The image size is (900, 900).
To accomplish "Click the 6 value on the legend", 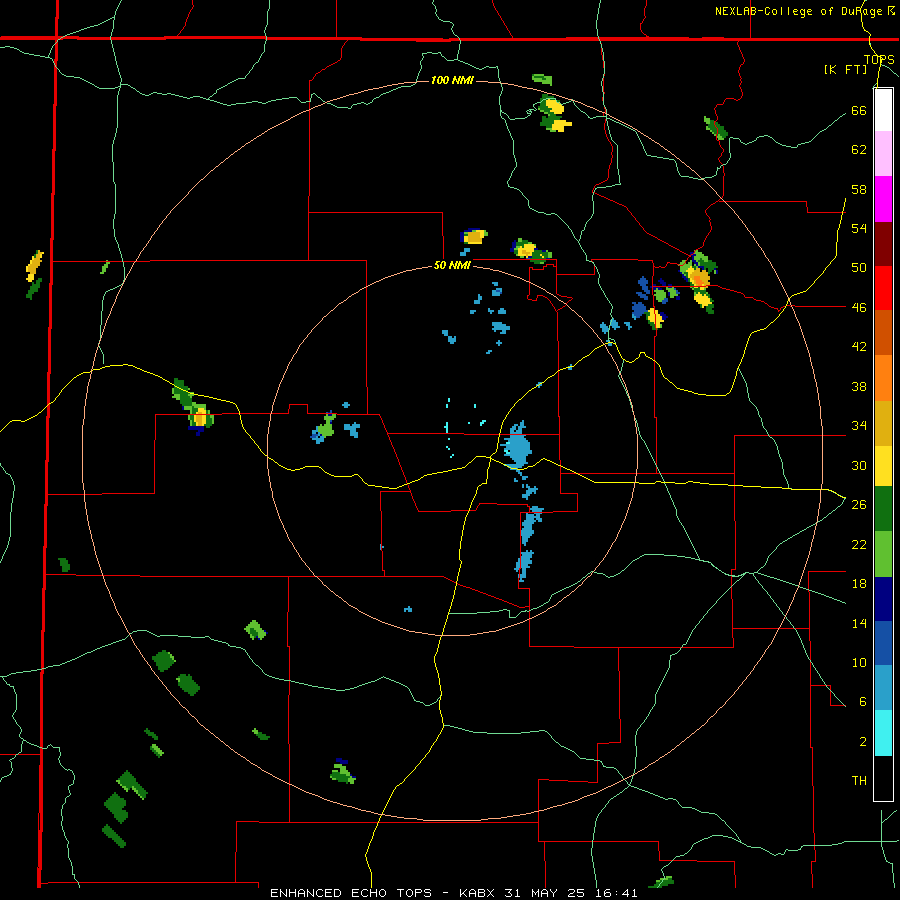I will pyautogui.click(x=863, y=702).
